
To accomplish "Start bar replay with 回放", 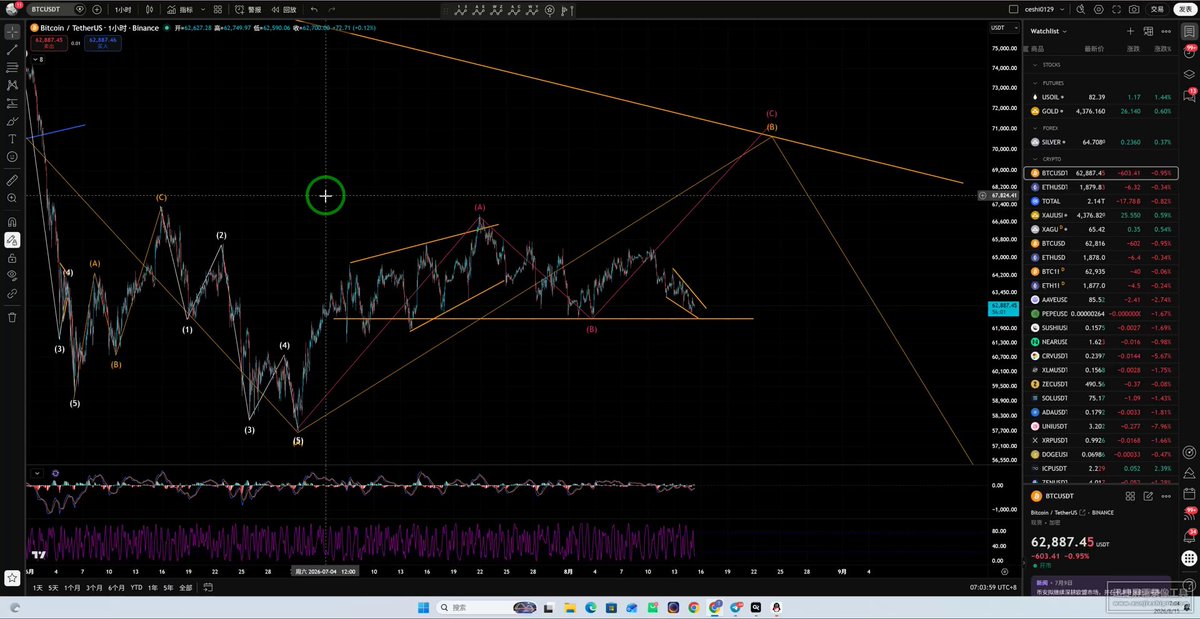I will pyautogui.click(x=285, y=9).
